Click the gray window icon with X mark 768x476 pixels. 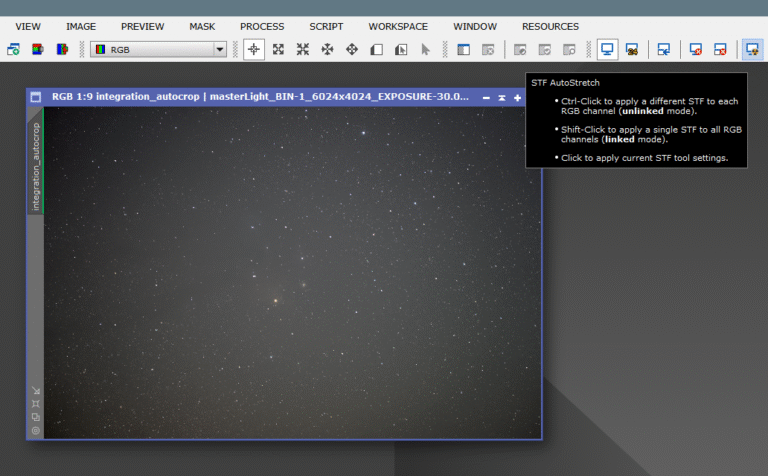pos(488,49)
